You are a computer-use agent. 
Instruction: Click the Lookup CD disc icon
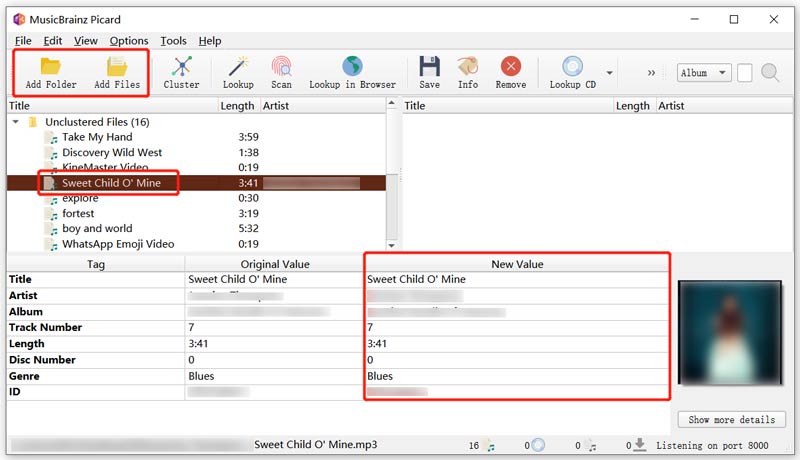coord(572,67)
